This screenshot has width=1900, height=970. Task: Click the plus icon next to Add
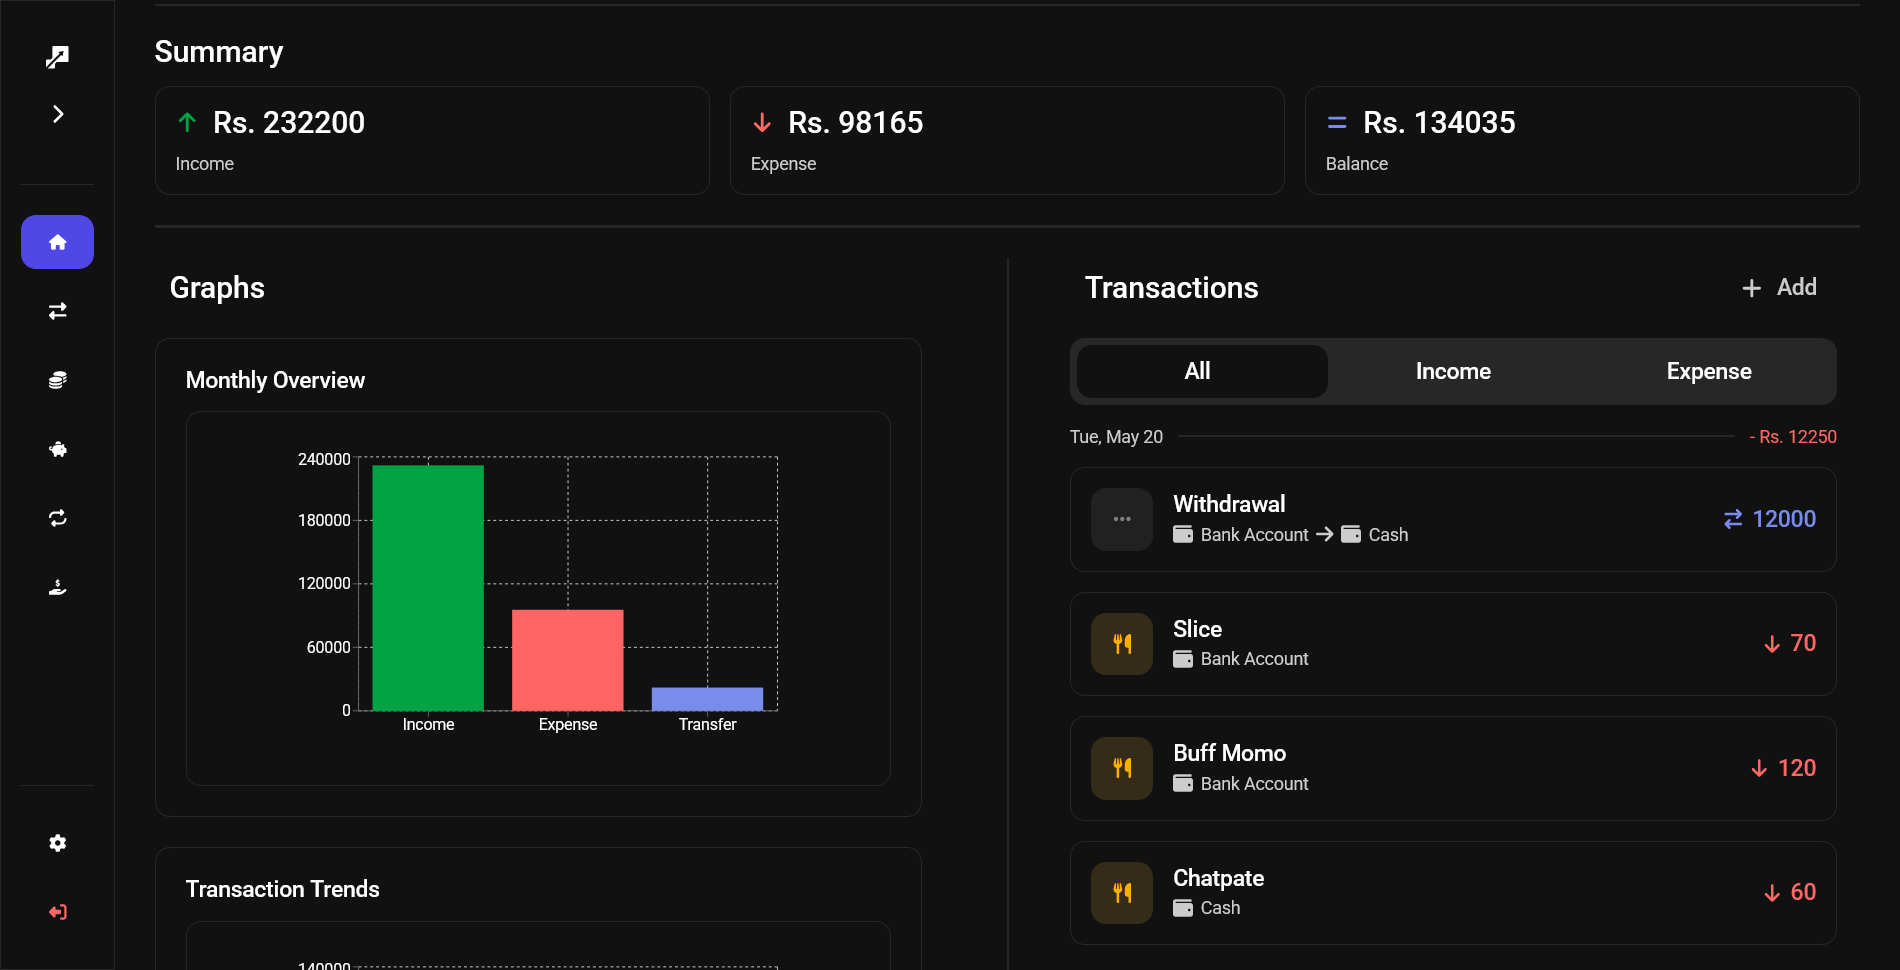click(x=1751, y=288)
